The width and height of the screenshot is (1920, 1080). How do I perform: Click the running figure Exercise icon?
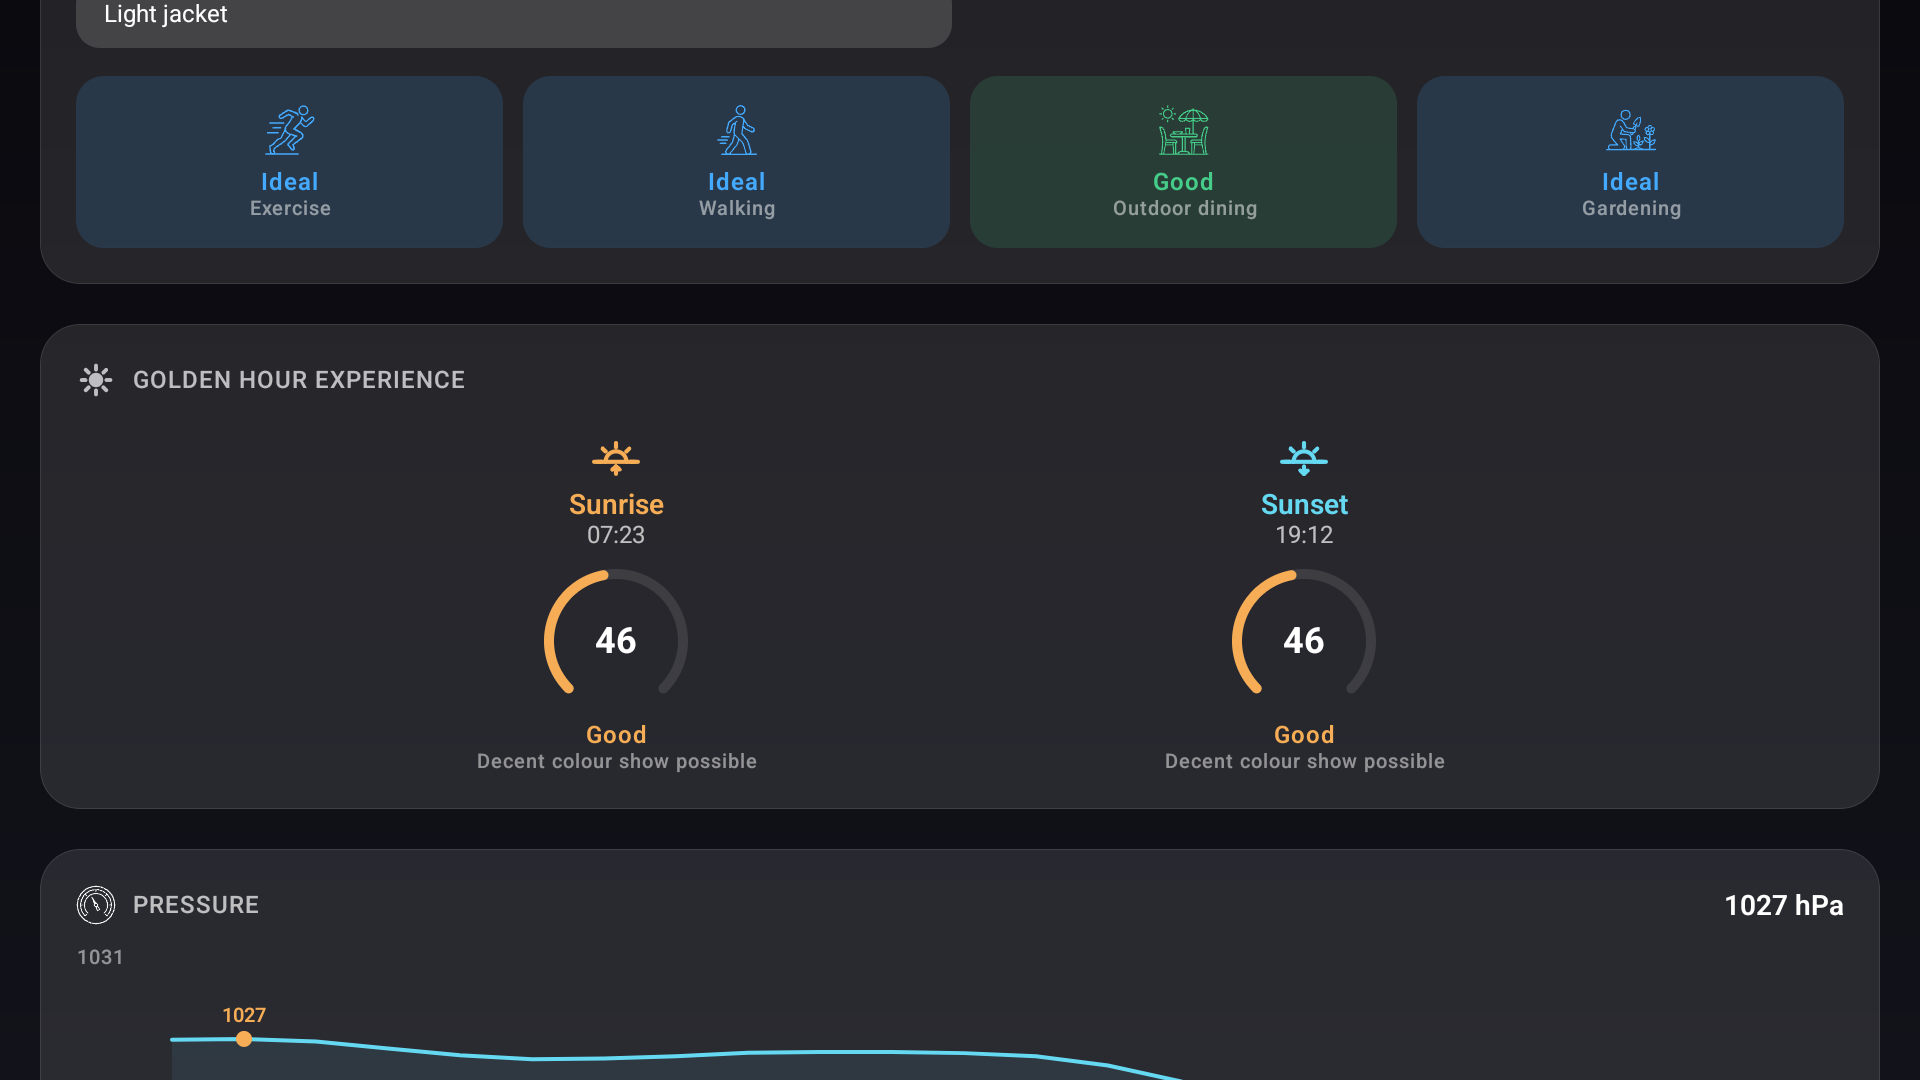pyautogui.click(x=290, y=131)
